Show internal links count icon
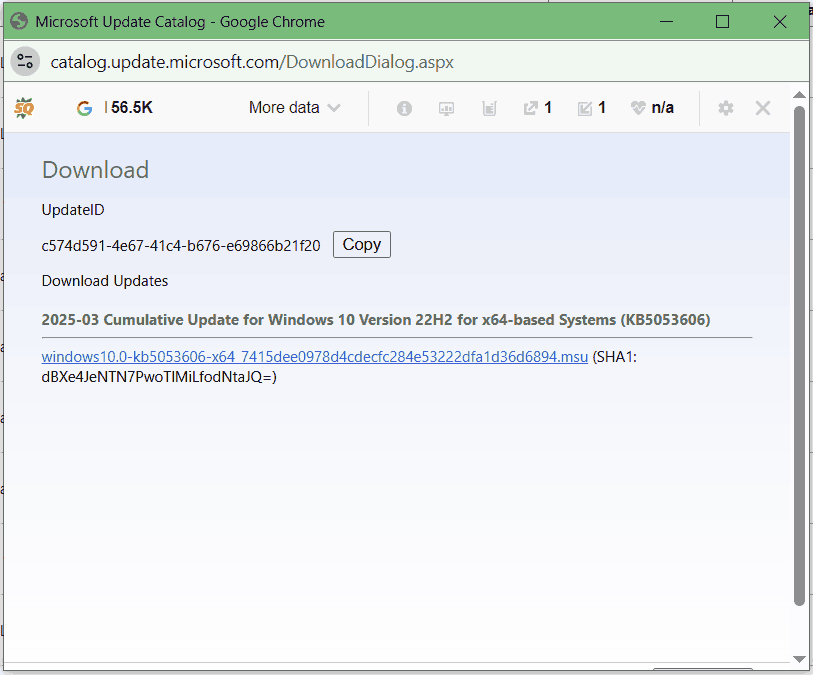Screen dimensions: 813x675 coord(584,108)
